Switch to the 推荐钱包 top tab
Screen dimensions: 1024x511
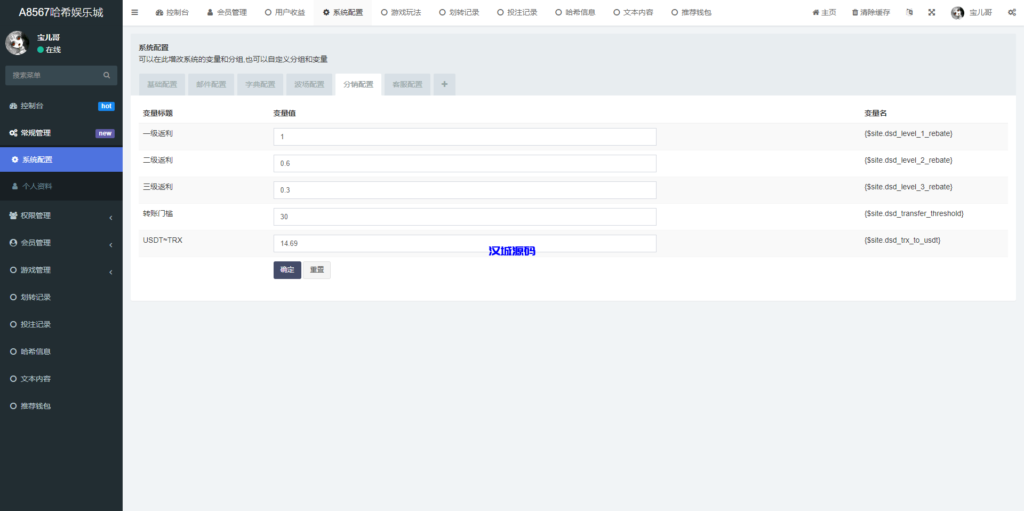(692, 12)
